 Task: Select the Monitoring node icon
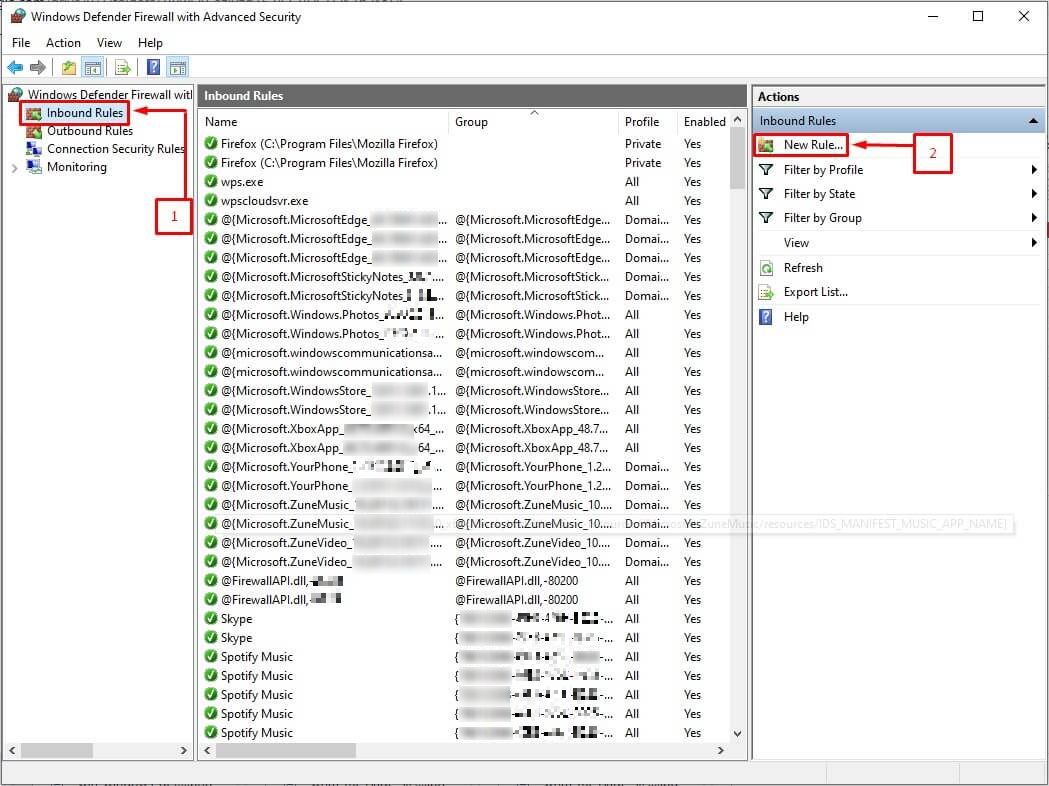(x=34, y=167)
